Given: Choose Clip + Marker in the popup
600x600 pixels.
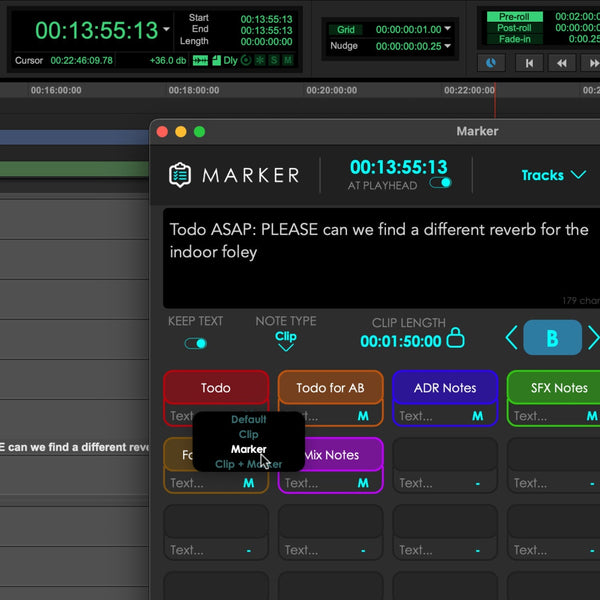Looking at the screenshot, I should click(x=248, y=464).
